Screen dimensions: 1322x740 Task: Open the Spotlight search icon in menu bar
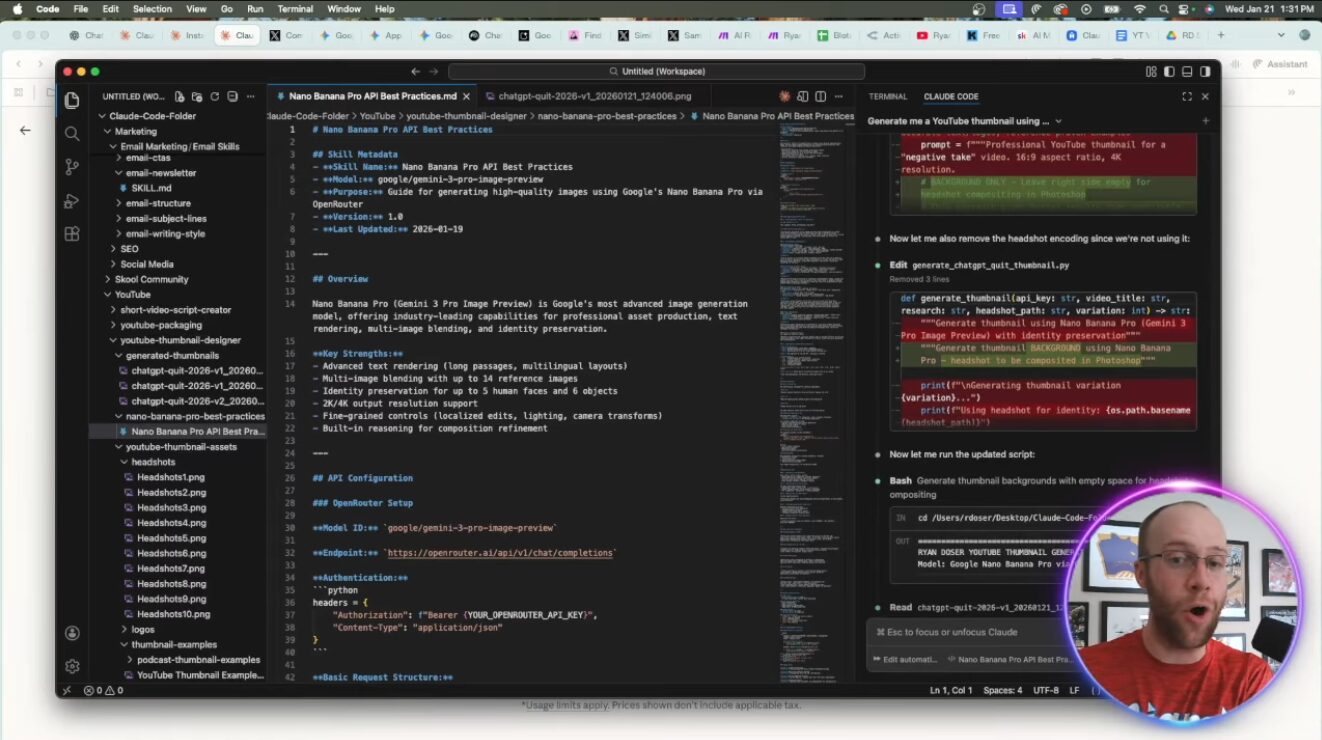[x=1163, y=9]
